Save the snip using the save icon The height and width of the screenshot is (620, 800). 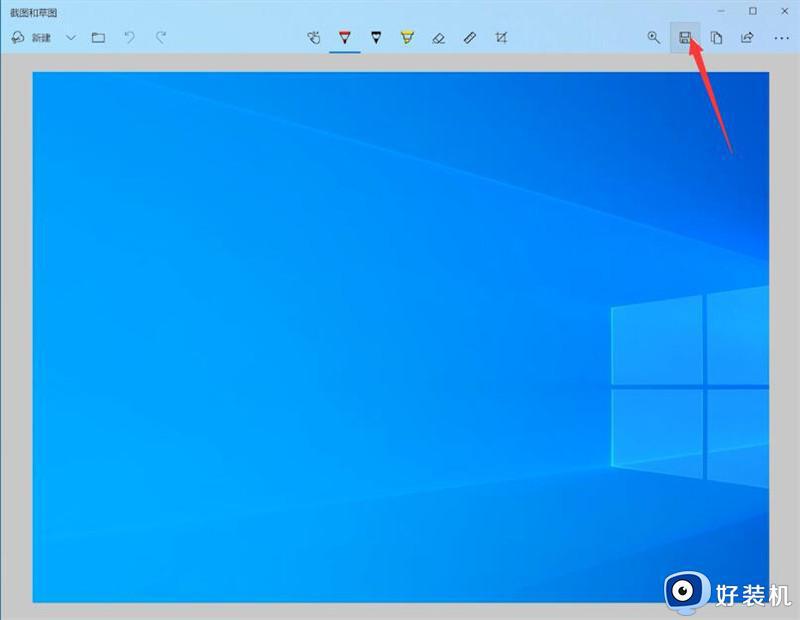point(686,38)
